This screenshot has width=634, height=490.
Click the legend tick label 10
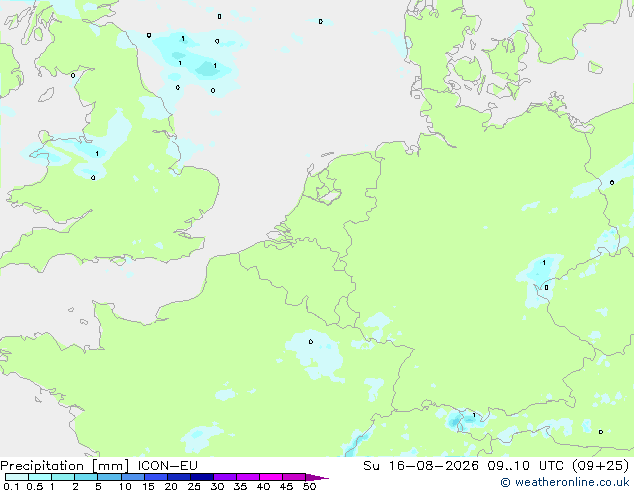(x=125, y=486)
